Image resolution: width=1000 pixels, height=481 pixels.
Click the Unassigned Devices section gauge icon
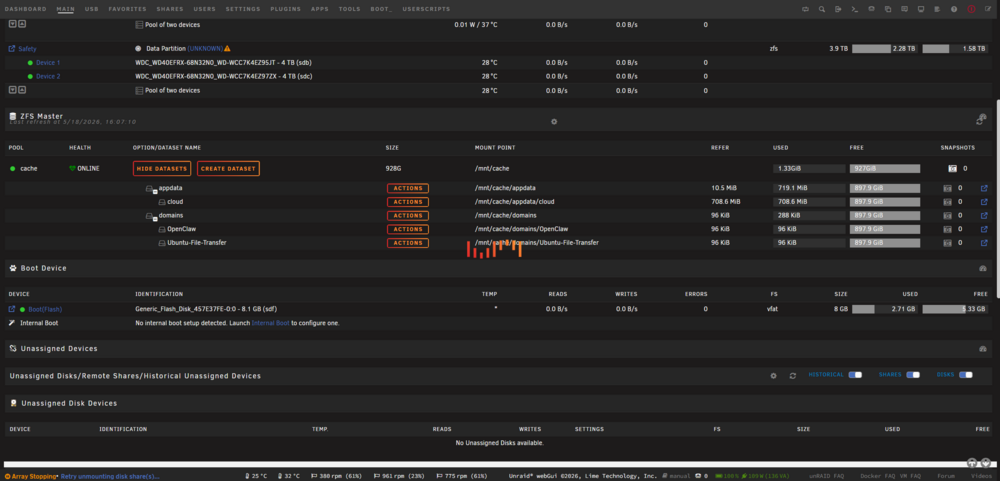(983, 349)
